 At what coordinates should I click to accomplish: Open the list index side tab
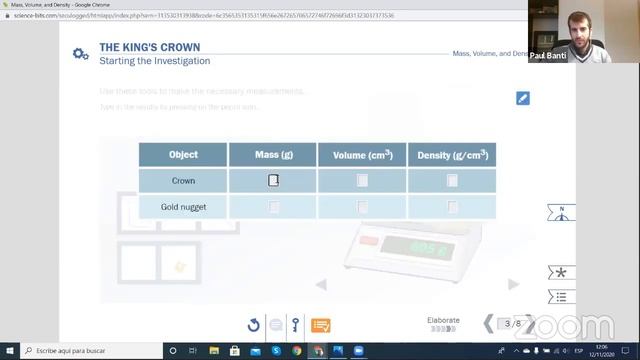pos(561,297)
